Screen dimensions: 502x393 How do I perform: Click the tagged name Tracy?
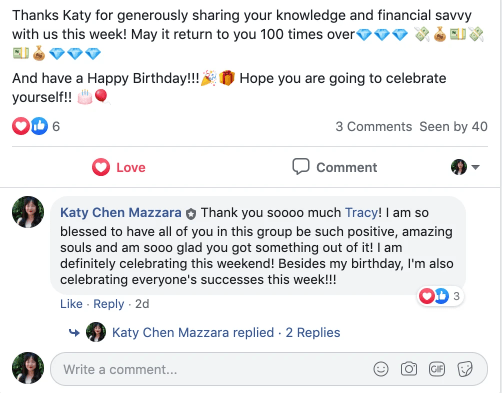[361, 212]
